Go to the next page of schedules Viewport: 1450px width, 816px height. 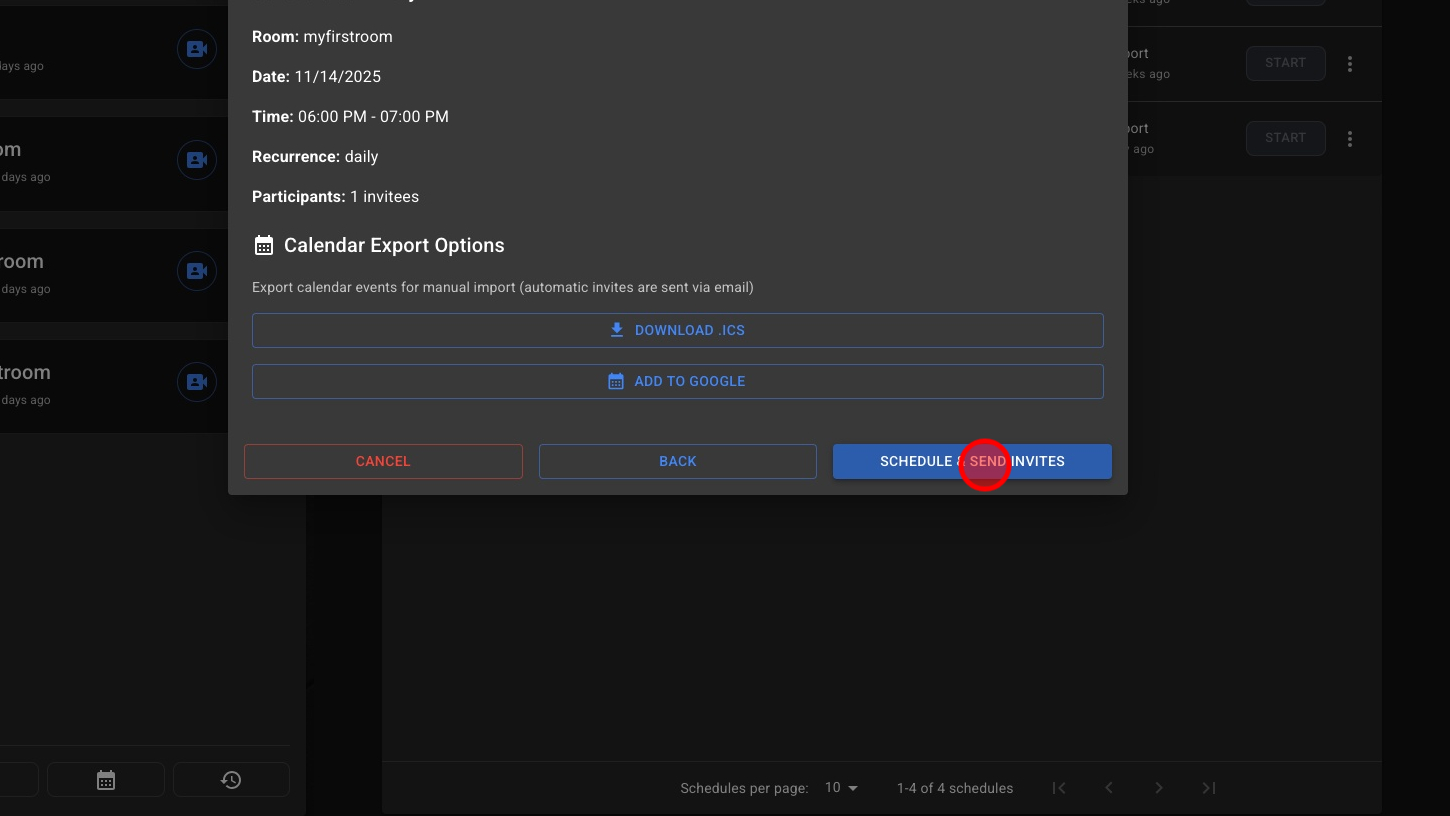pos(1159,788)
